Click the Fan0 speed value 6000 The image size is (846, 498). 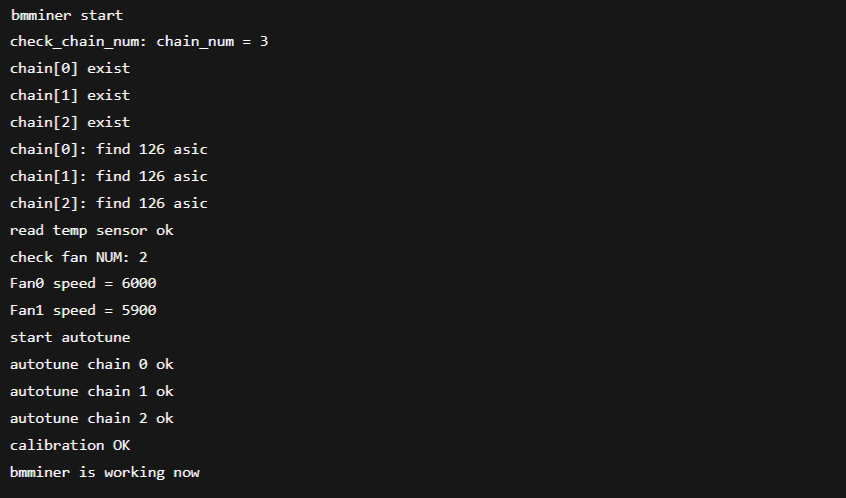click(139, 284)
